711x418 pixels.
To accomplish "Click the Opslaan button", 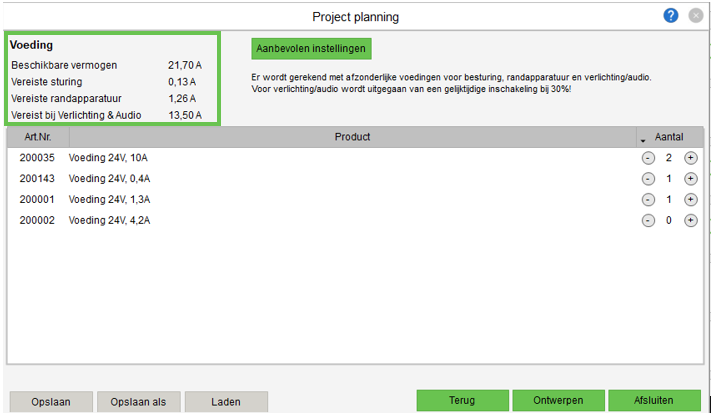I will click(x=49, y=402).
